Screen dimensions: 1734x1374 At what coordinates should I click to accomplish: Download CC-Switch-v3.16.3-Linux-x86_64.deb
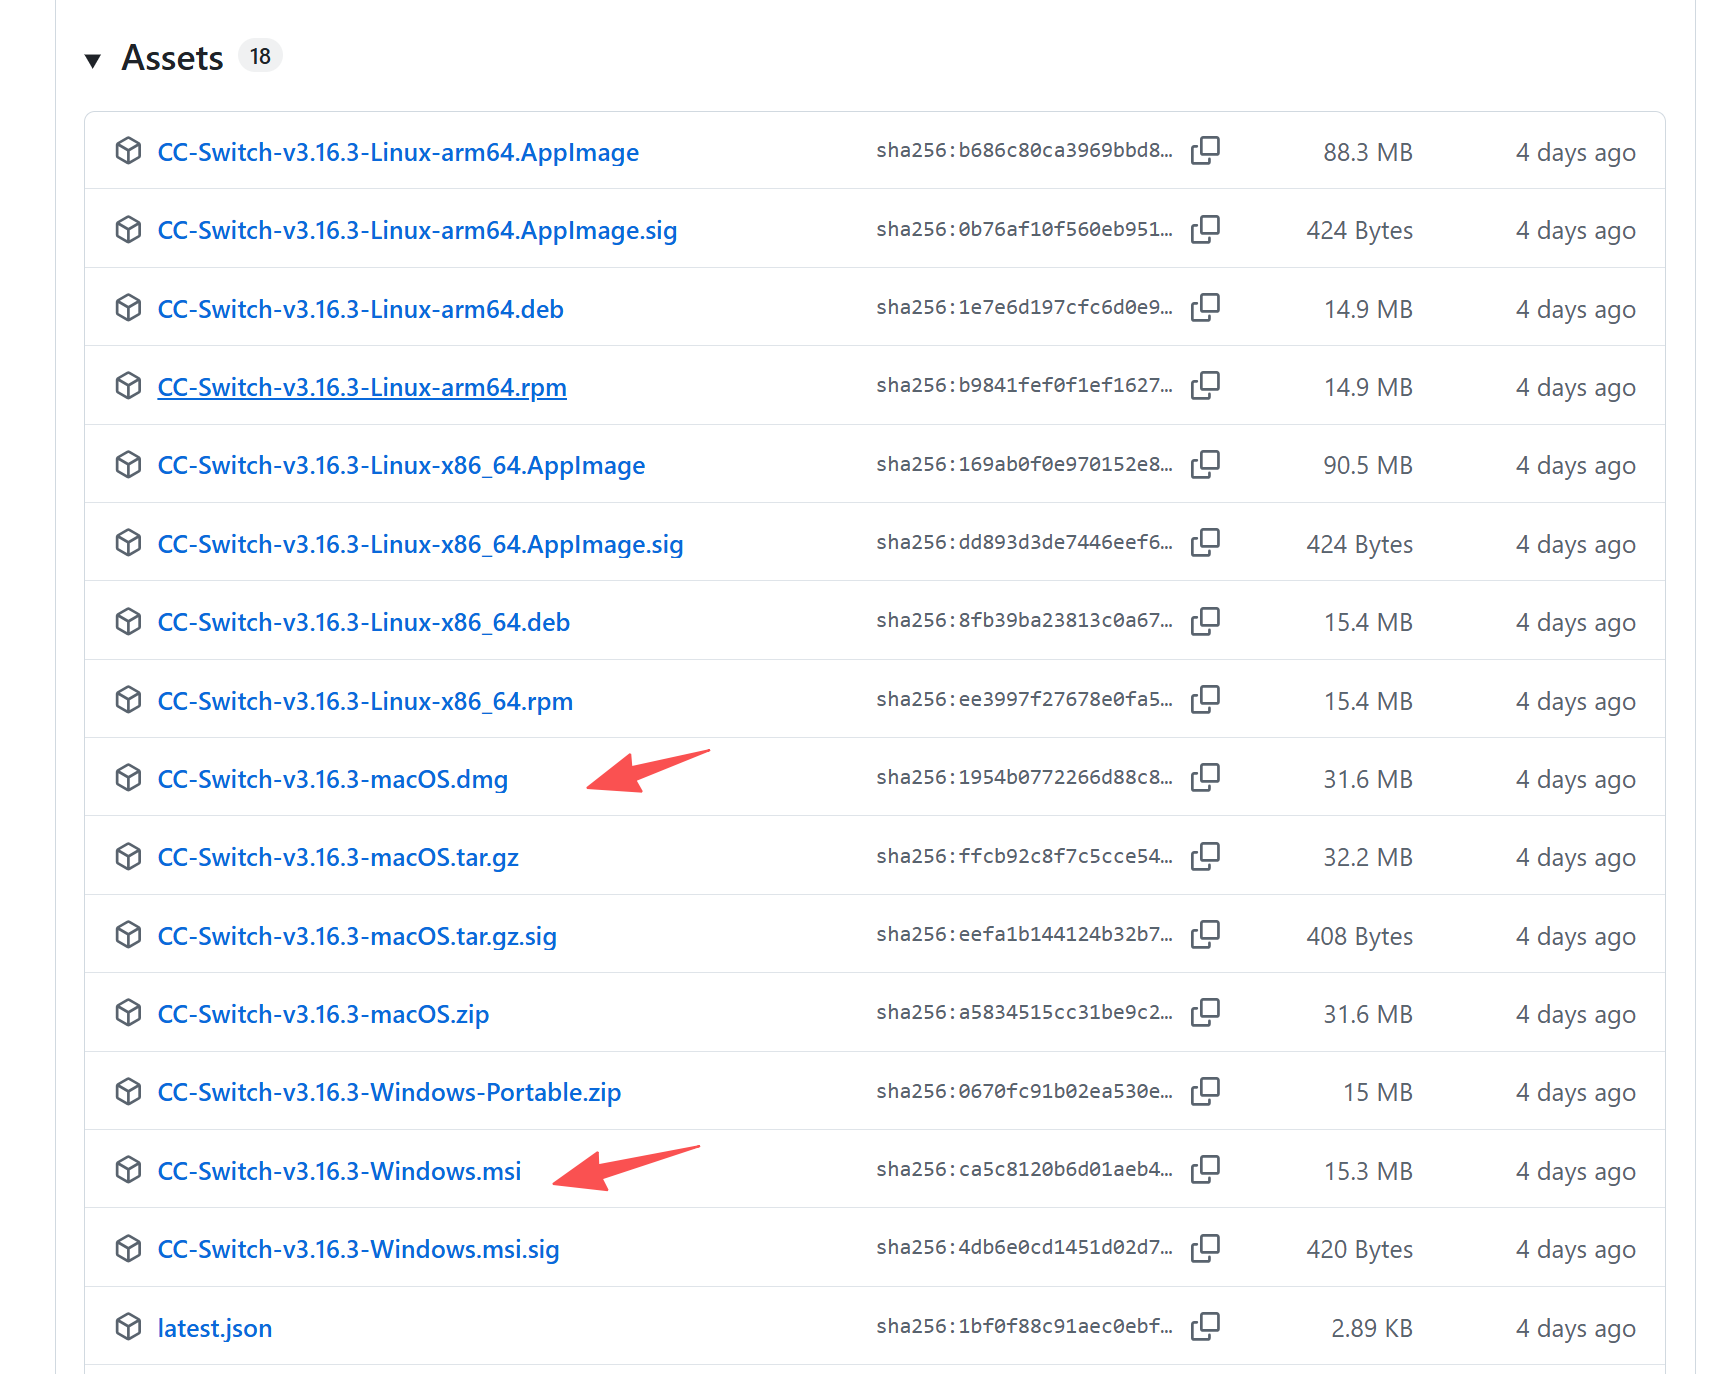coord(364,623)
